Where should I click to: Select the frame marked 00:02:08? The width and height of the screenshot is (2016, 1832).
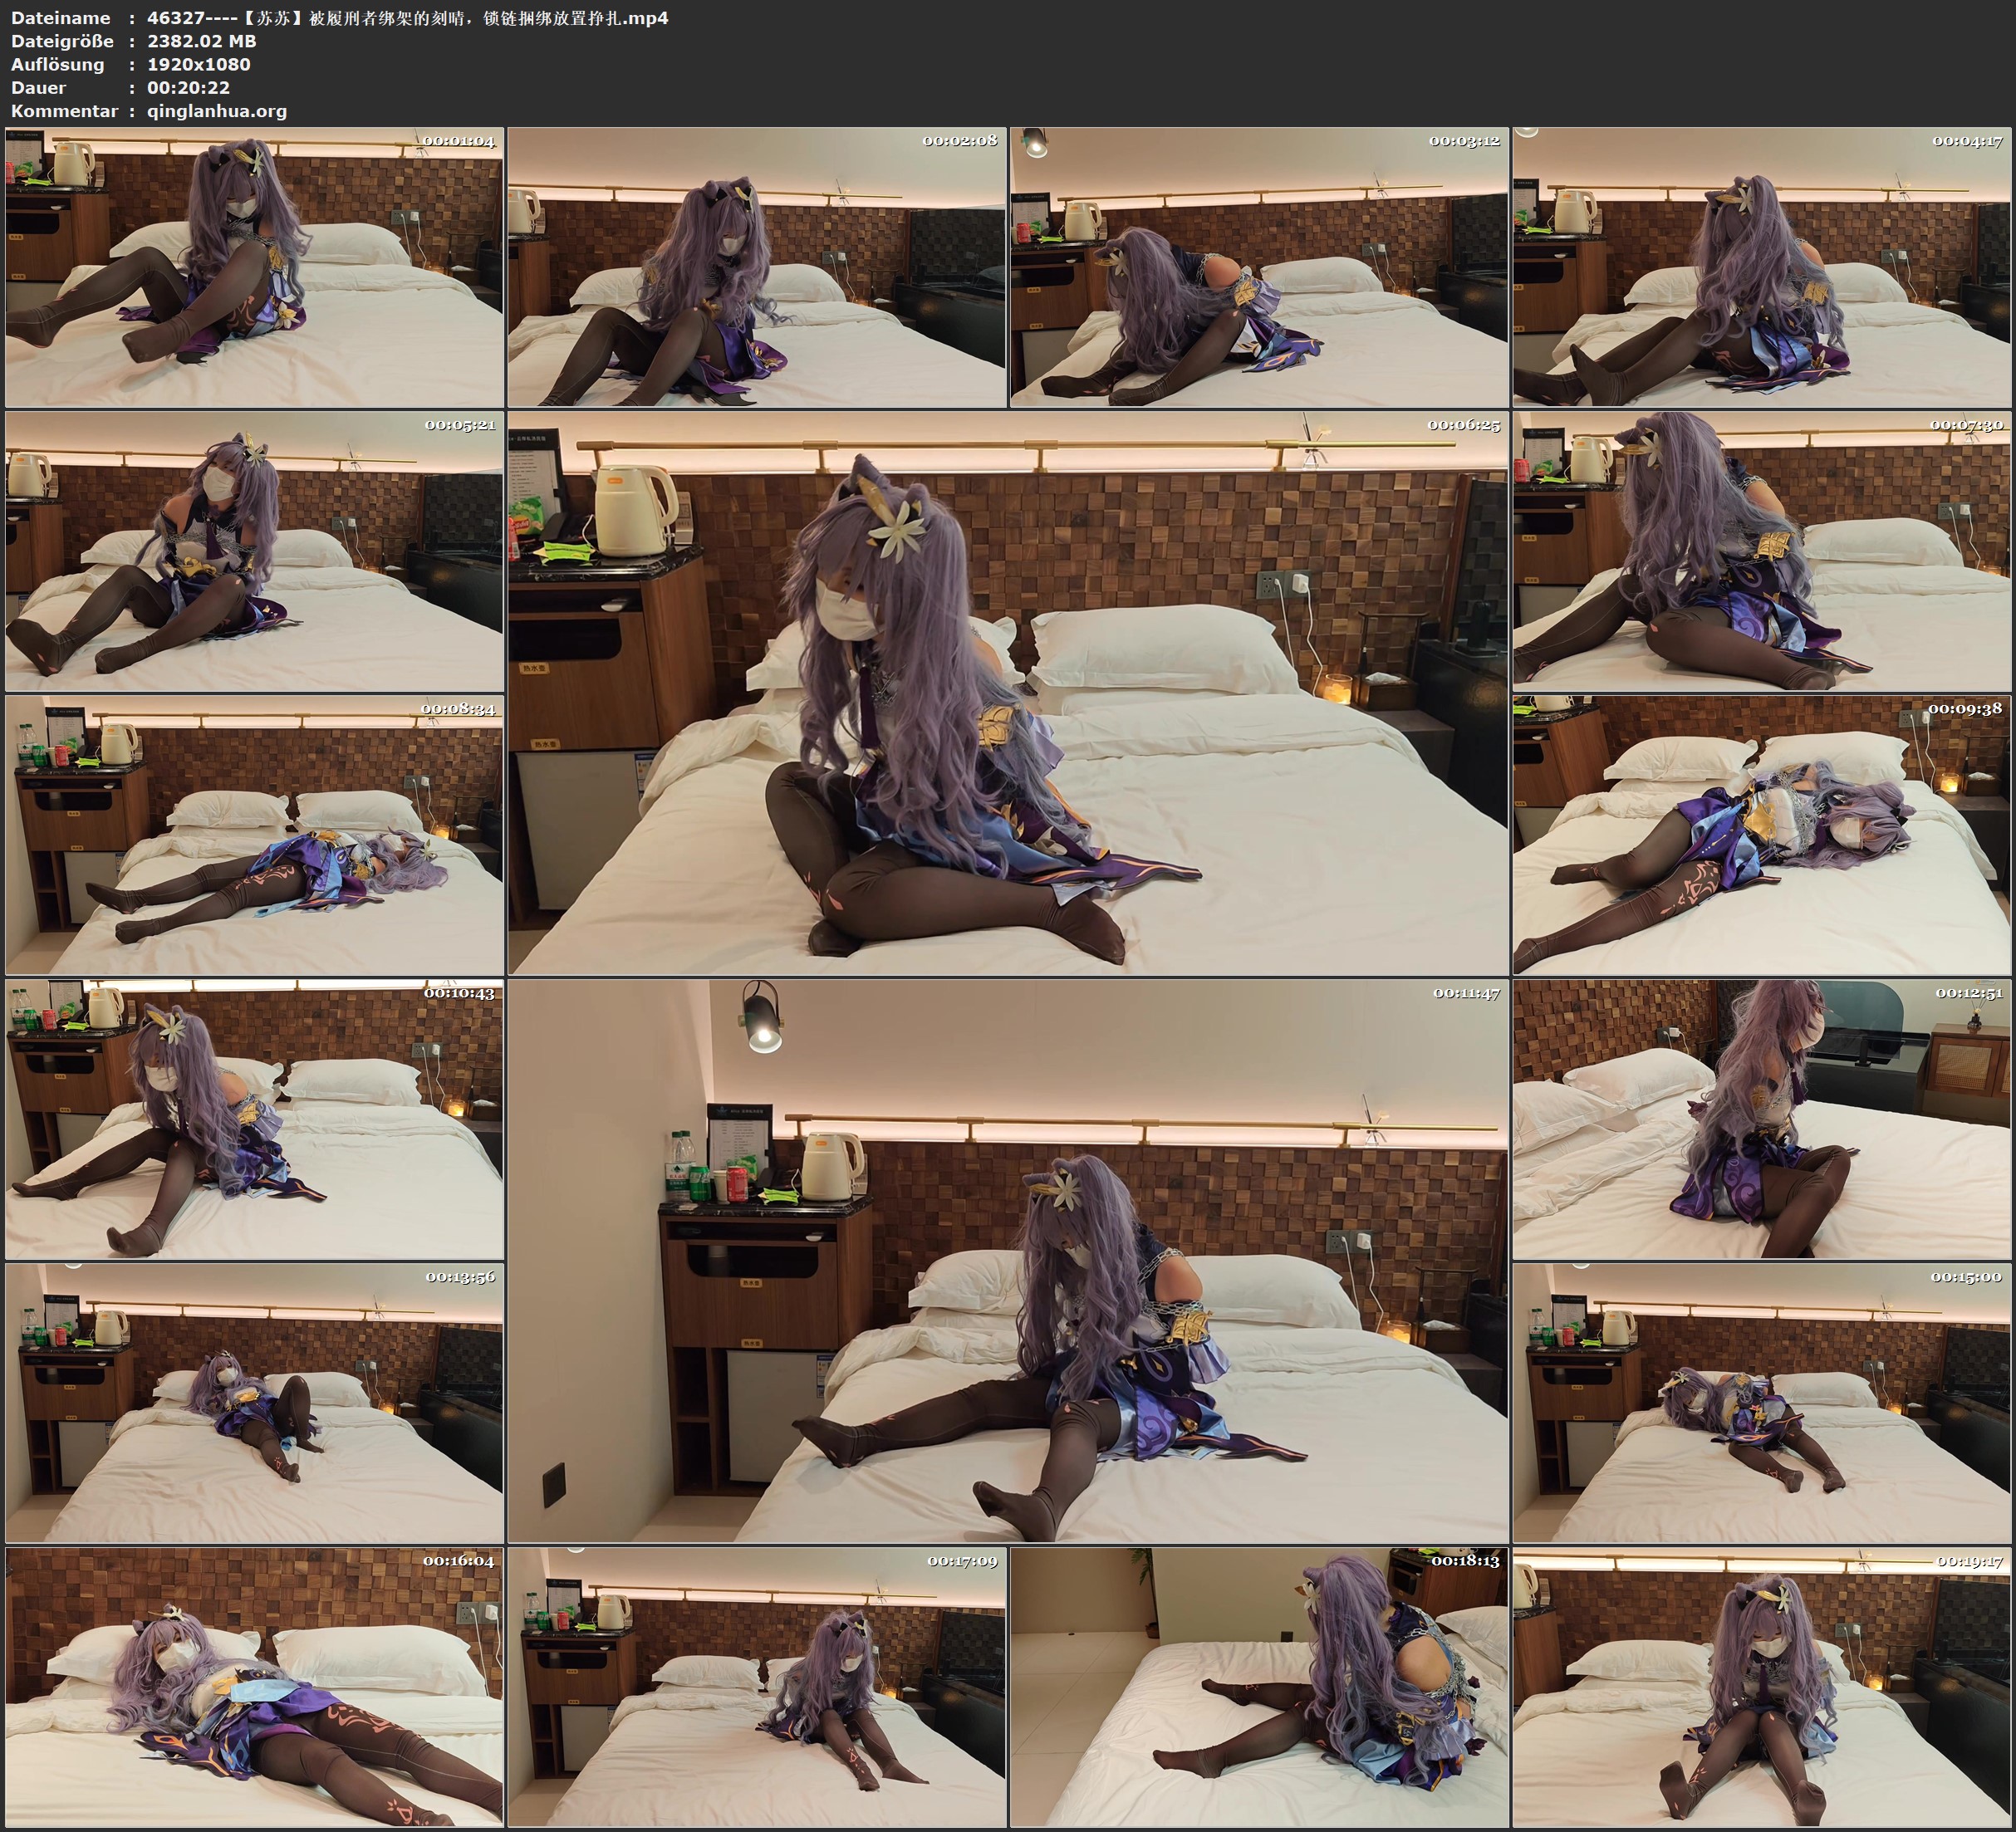click(757, 267)
